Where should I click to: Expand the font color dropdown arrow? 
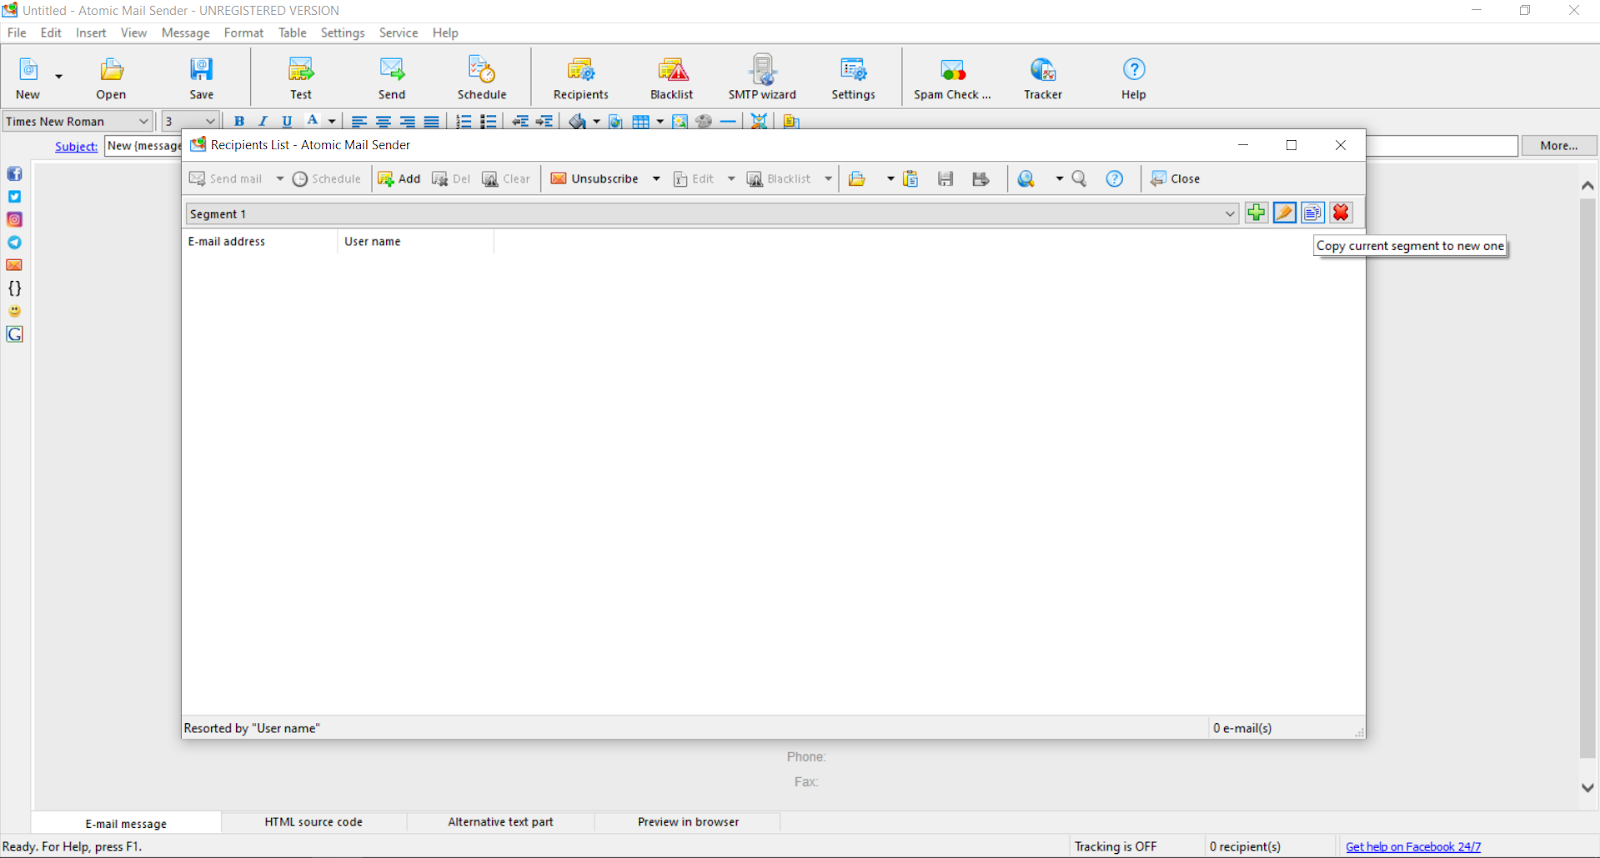[x=332, y=121]
